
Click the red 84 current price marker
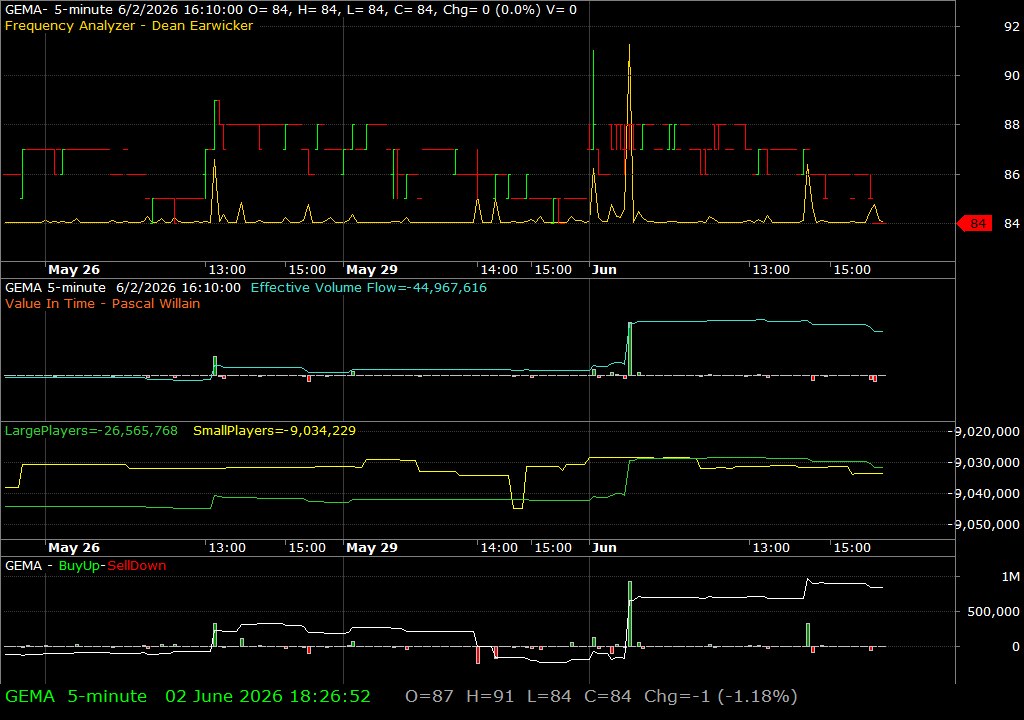(974, 223)
